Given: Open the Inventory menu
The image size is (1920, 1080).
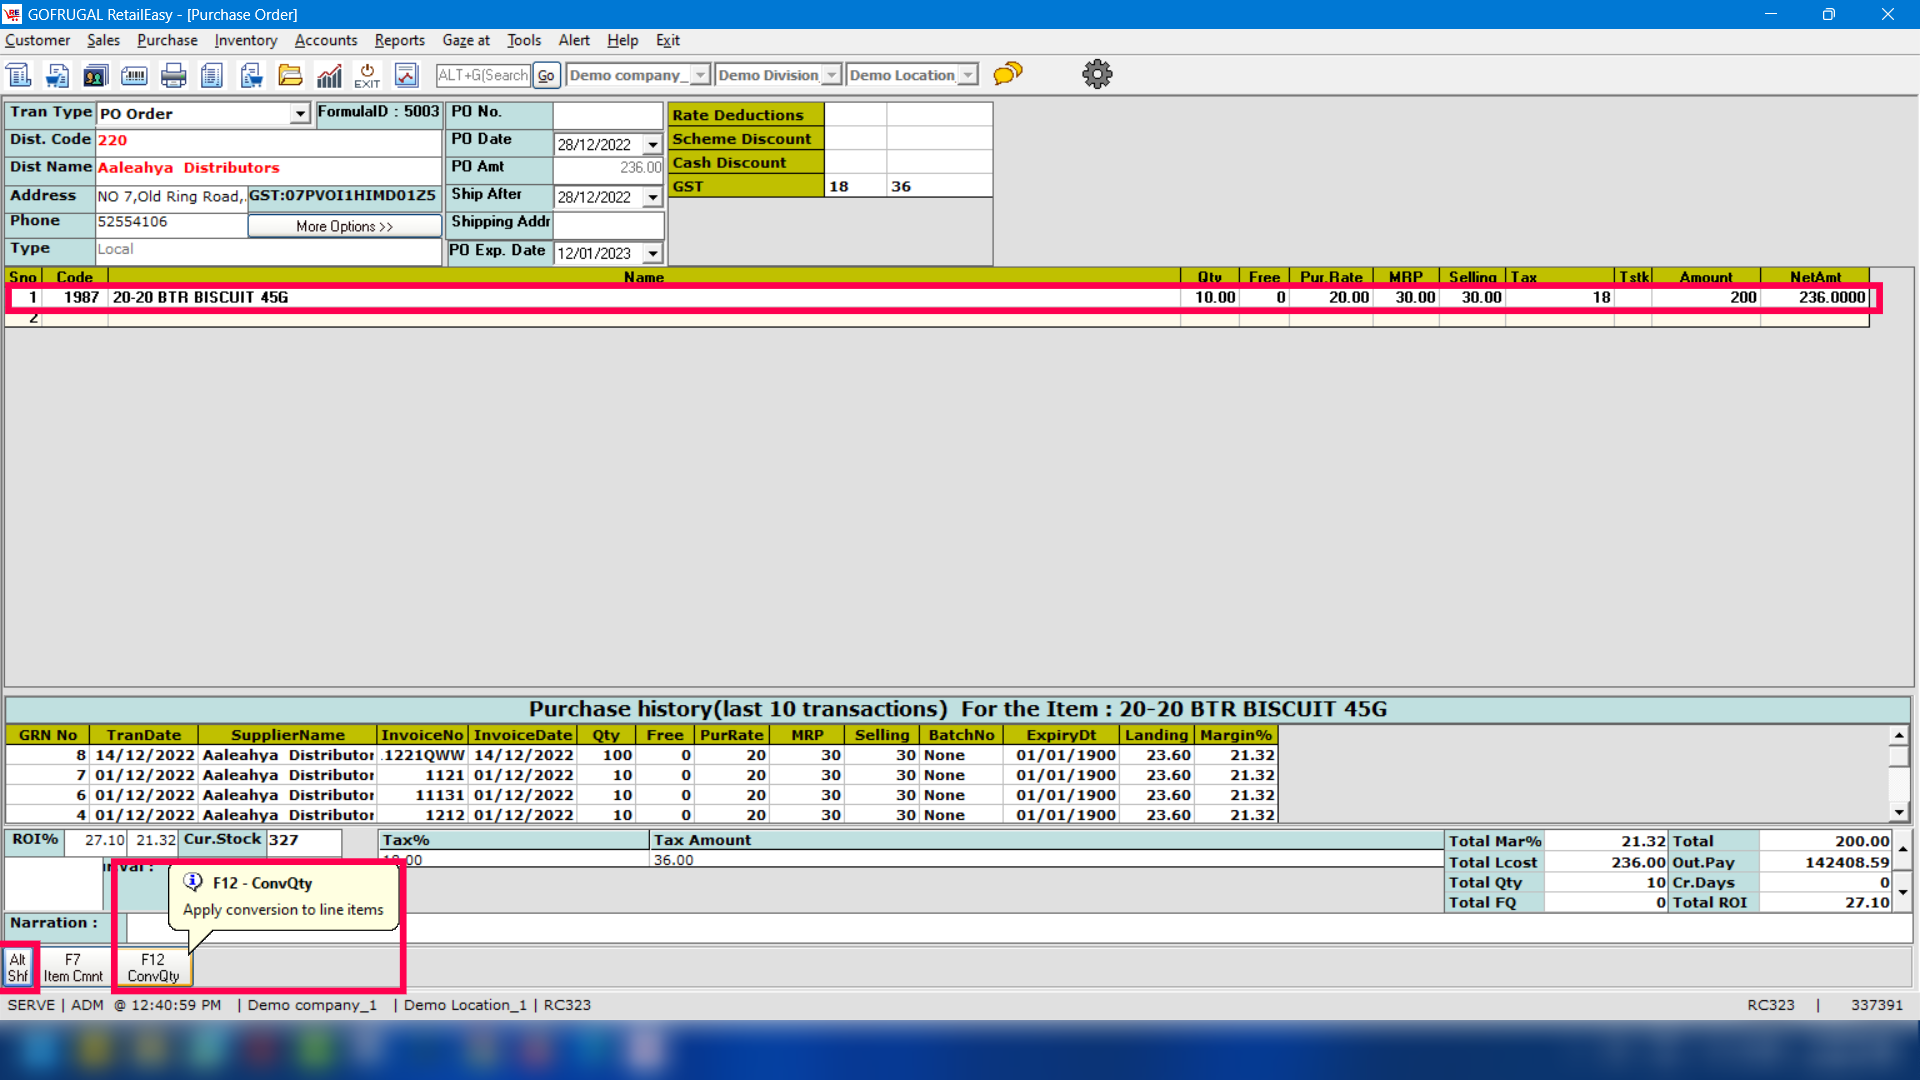Looking at the screenshot, I should coord(245,40).
